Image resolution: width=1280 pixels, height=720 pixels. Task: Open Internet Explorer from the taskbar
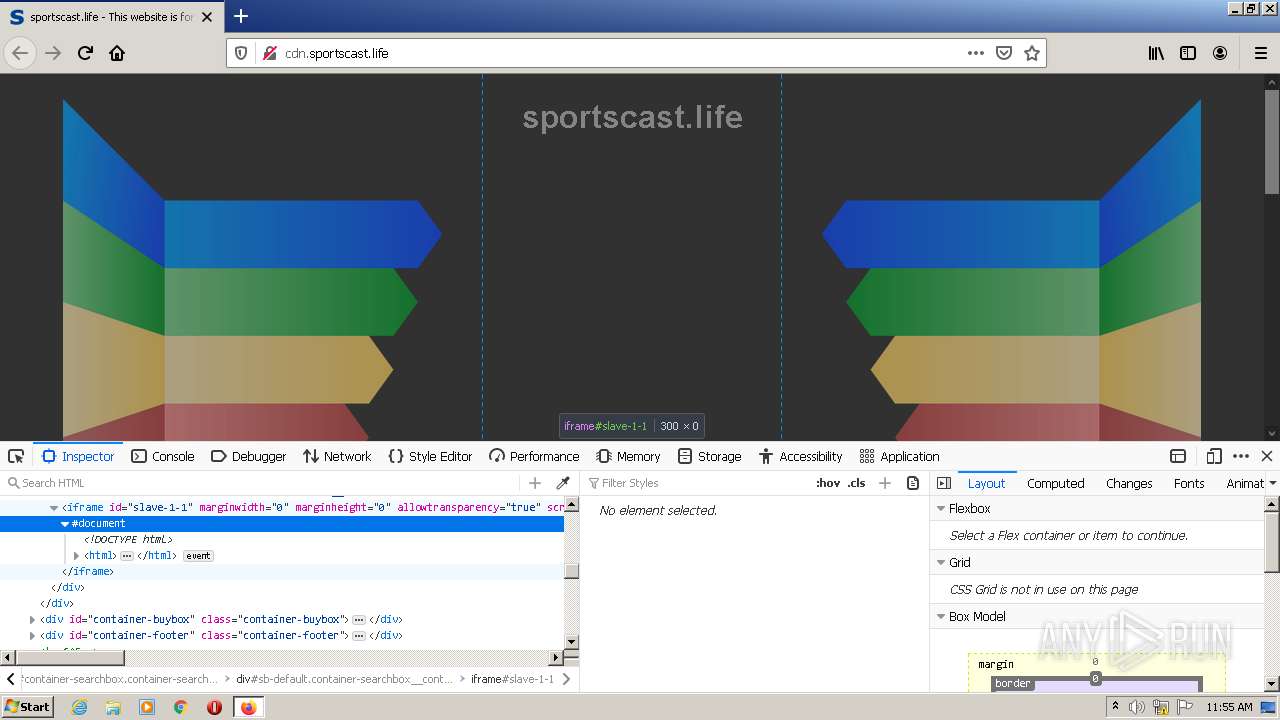[x=79, y=707]
